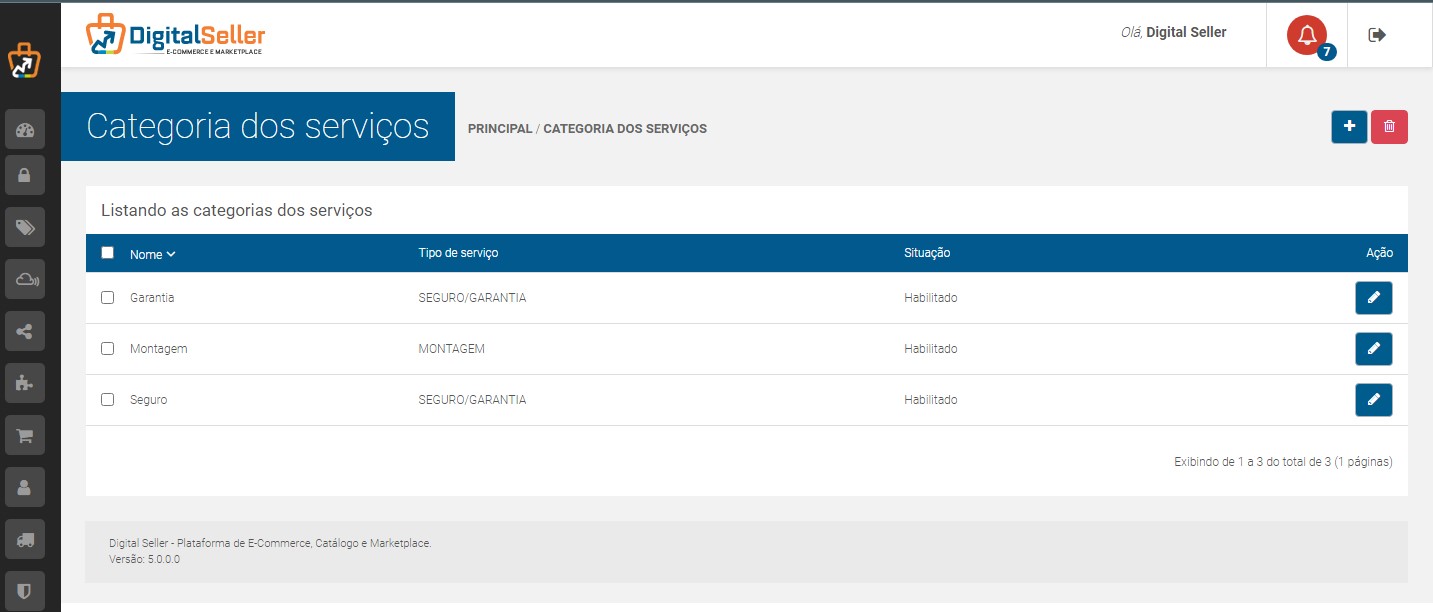Click SEGURO/GARANTIA in the Garantia row

(472, 298)
